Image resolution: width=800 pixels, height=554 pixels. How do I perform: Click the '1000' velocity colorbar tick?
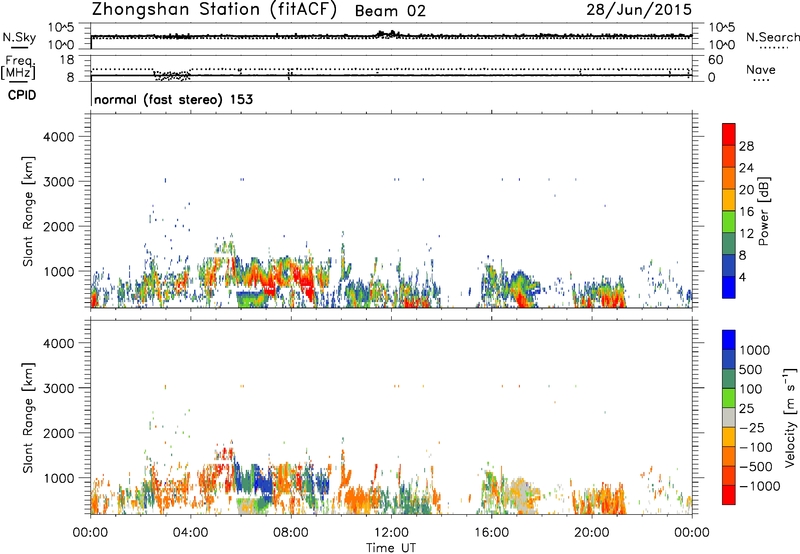755,350
